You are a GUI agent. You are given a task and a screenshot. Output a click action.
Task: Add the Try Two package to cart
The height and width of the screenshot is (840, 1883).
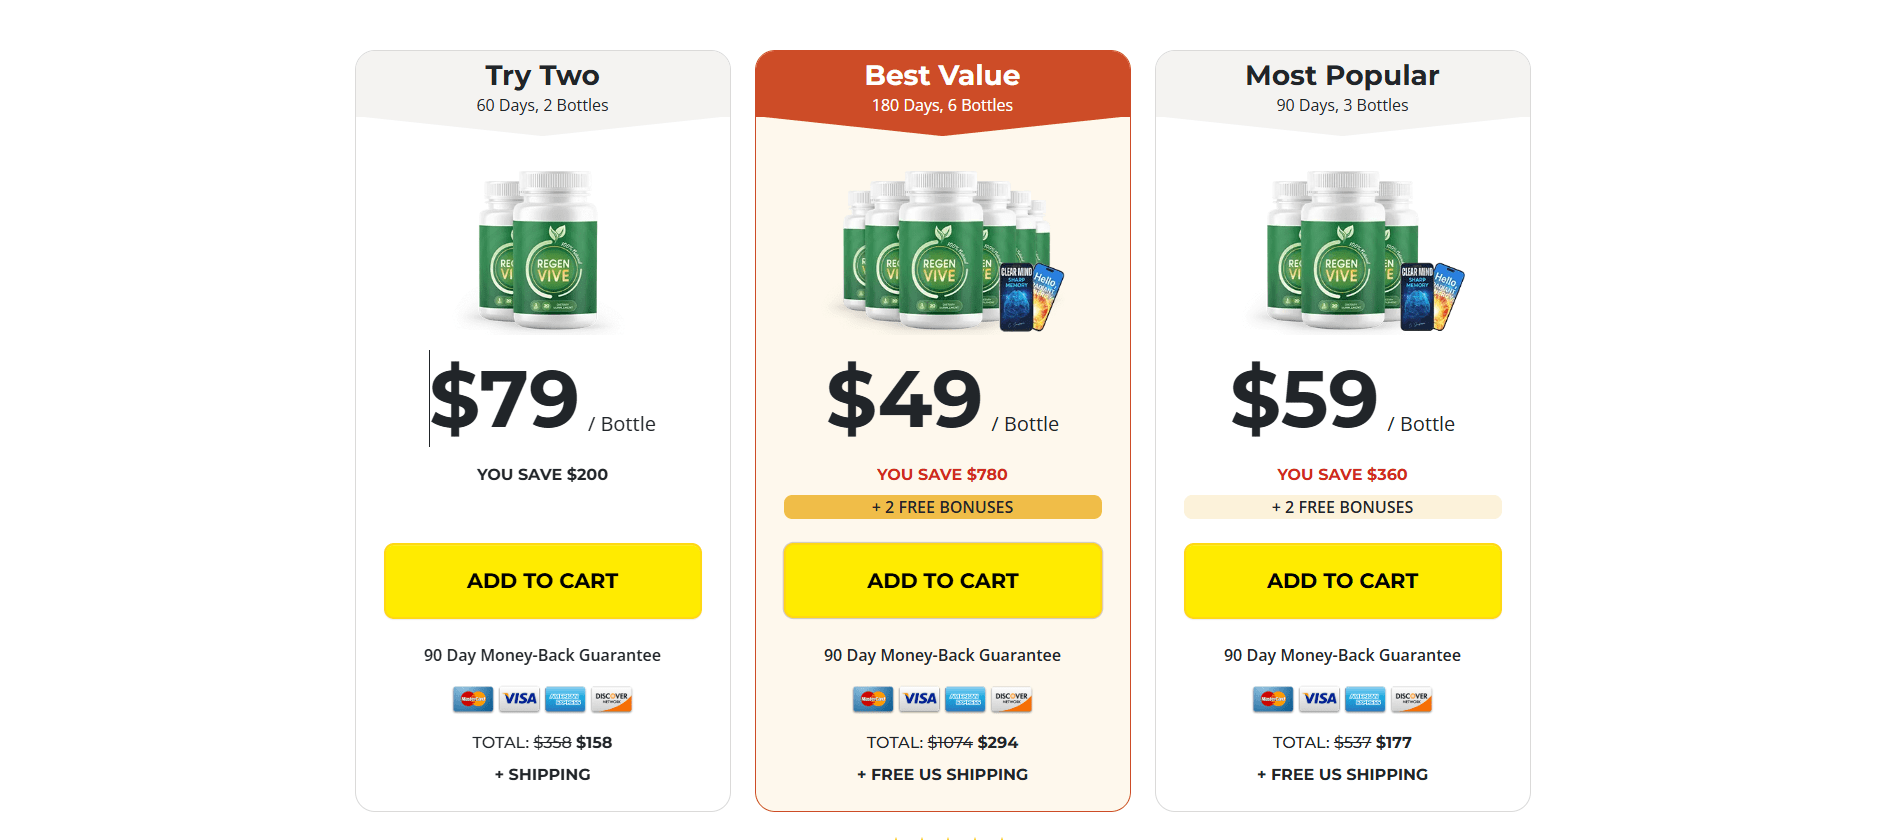[542, 581]
